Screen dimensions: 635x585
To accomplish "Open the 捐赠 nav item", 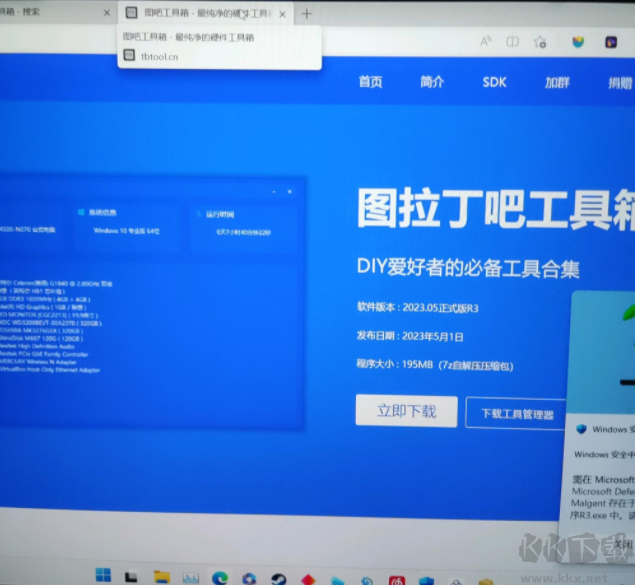I will 620,83.
